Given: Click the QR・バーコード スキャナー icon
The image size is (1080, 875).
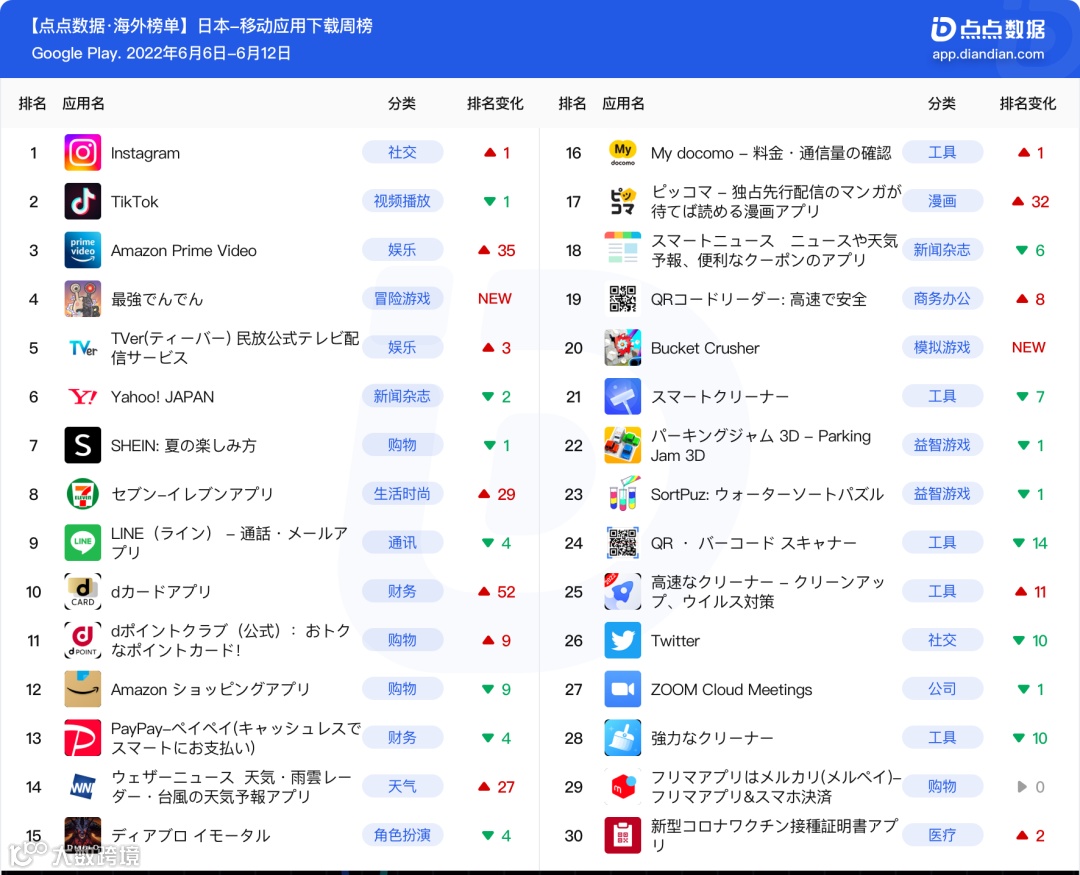Looking at the screenshot, I should [x=623, y=543].
